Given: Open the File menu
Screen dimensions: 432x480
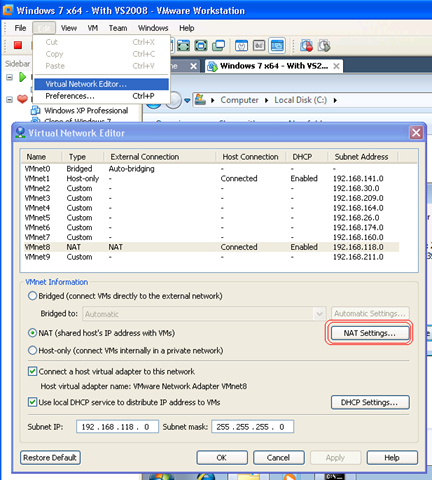Looking at the screenshot, I should 20,28.
